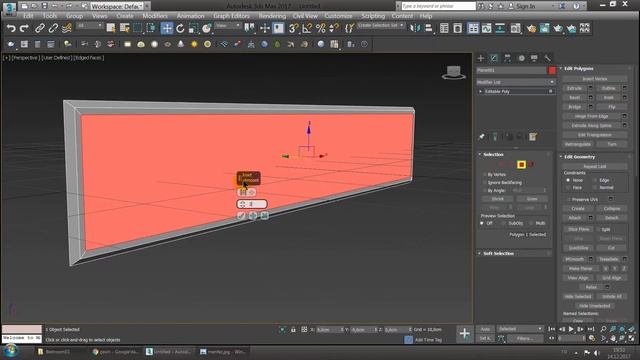Click Maximize Viewport Toggle icon
Viewport: 640px width, 360px height.
tap(631, 338)
